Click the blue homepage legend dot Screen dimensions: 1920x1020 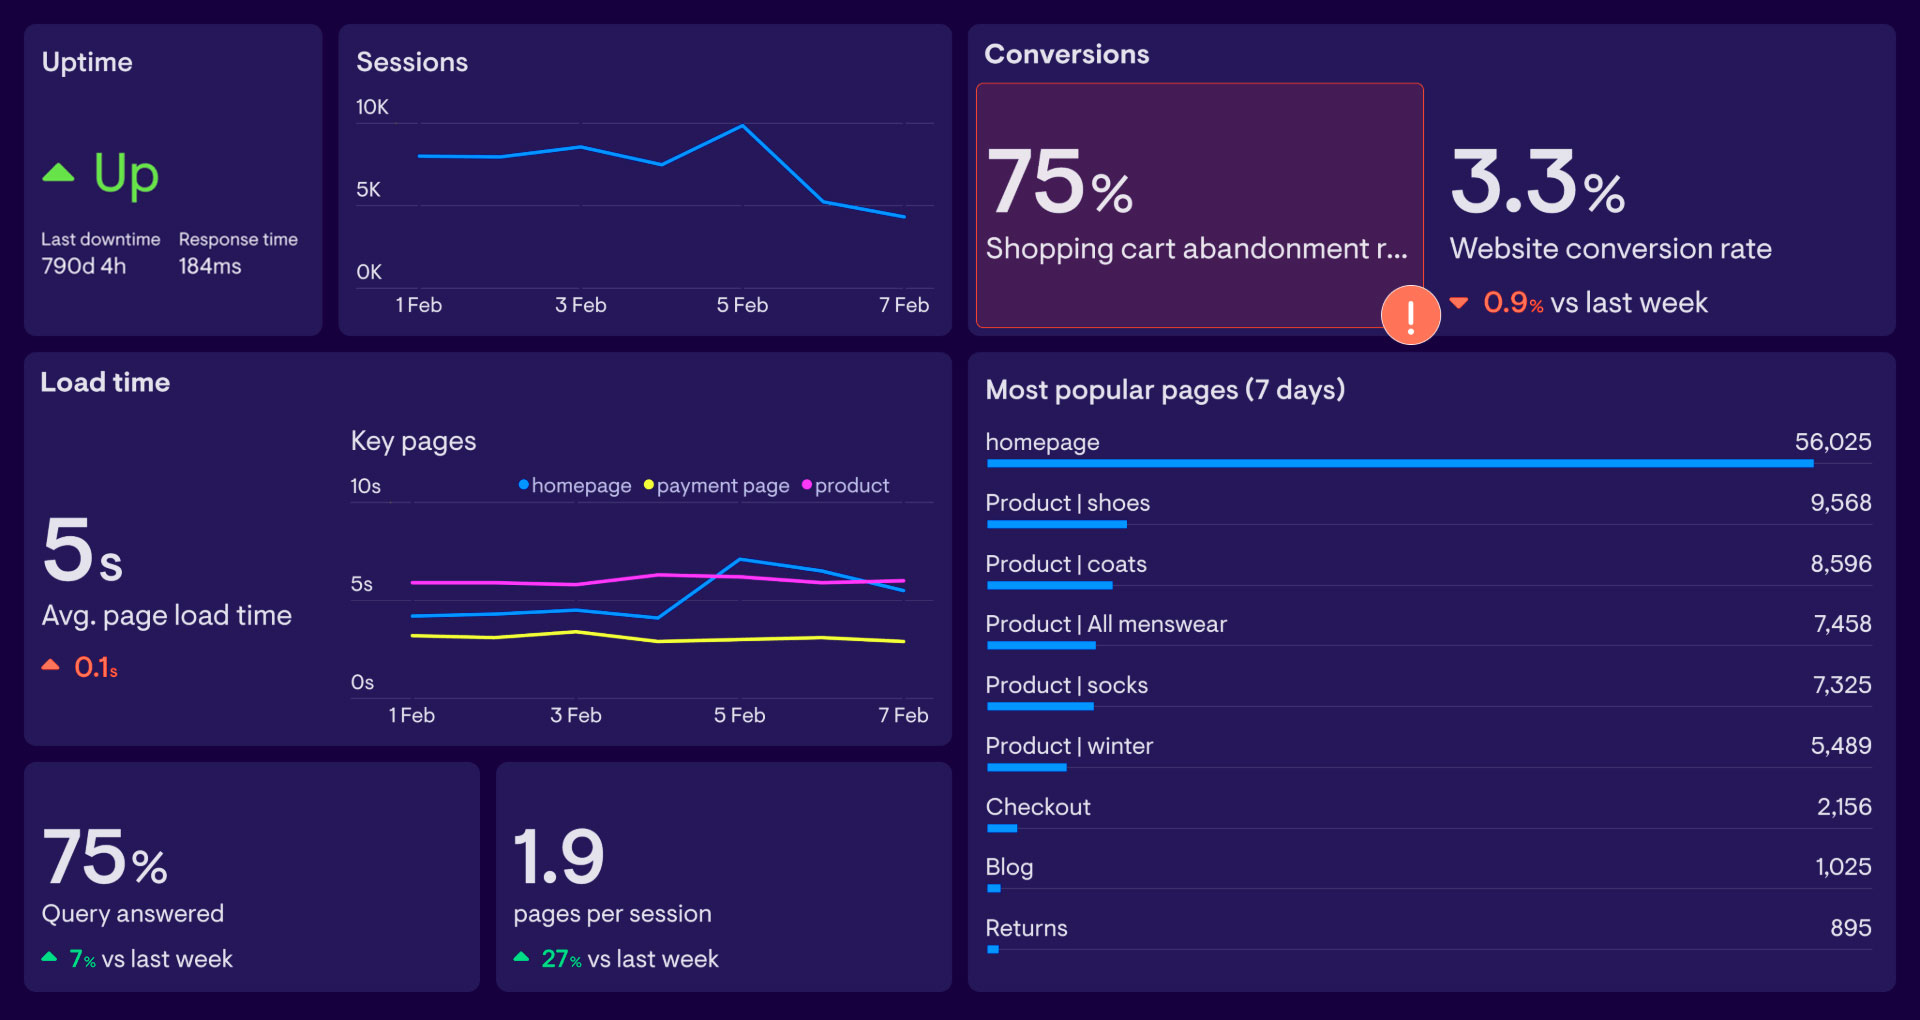(523, 485)
